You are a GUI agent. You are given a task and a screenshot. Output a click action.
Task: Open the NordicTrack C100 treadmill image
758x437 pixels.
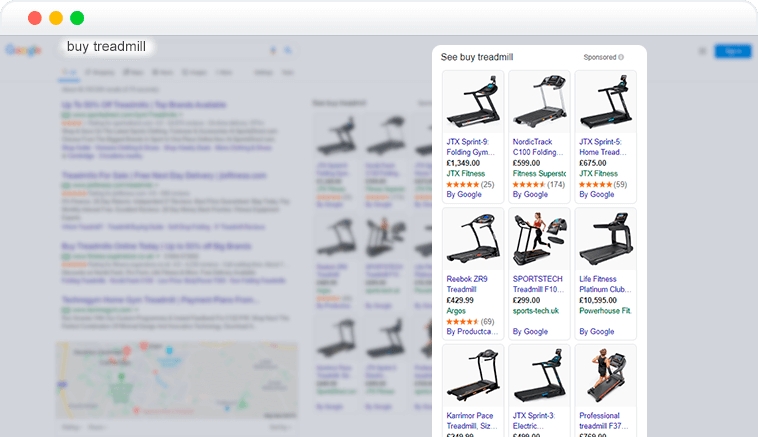539,102
